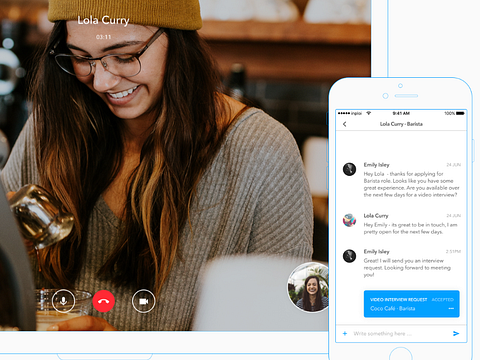Click the Lola Curry caller name

103,21
